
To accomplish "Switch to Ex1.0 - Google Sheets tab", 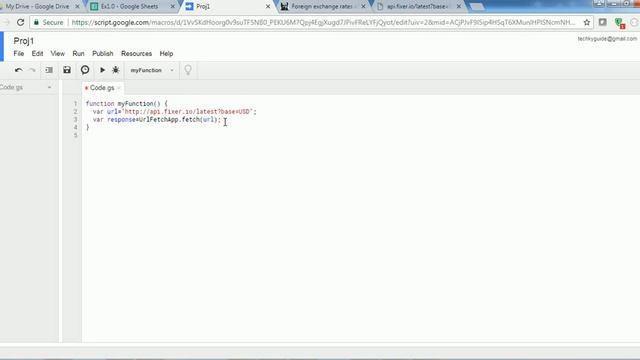I will (129, 7).
